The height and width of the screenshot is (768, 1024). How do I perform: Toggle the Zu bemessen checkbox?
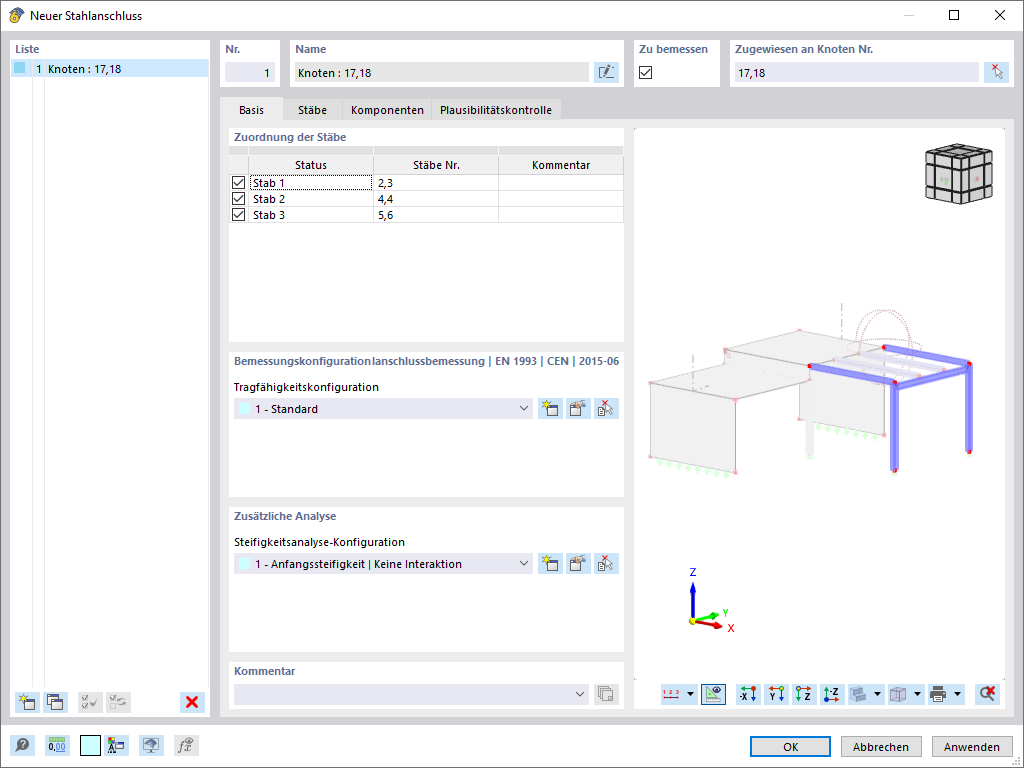click(x=645, y=72)
